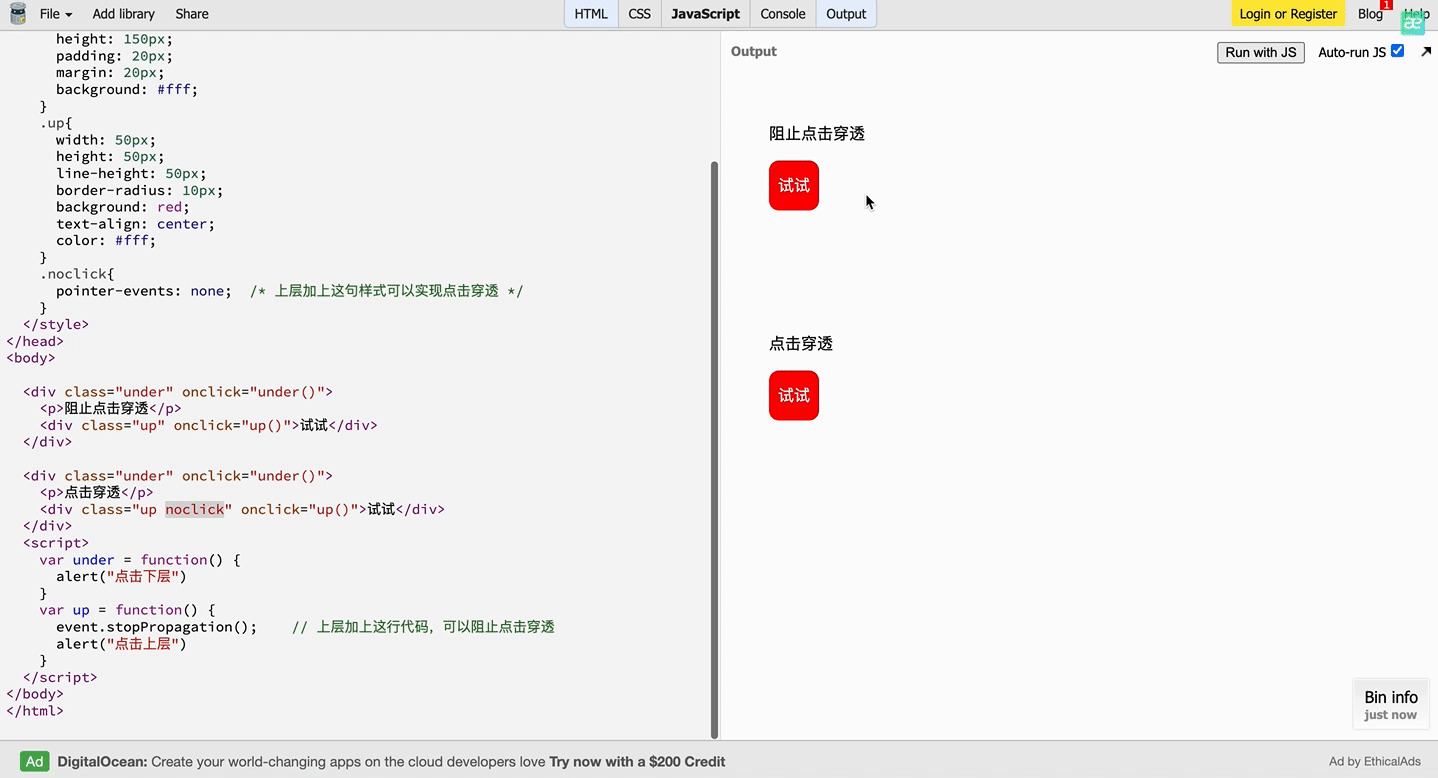Pop out the output with the arrow icon
1438x778 pixels.
[1426, 51]
